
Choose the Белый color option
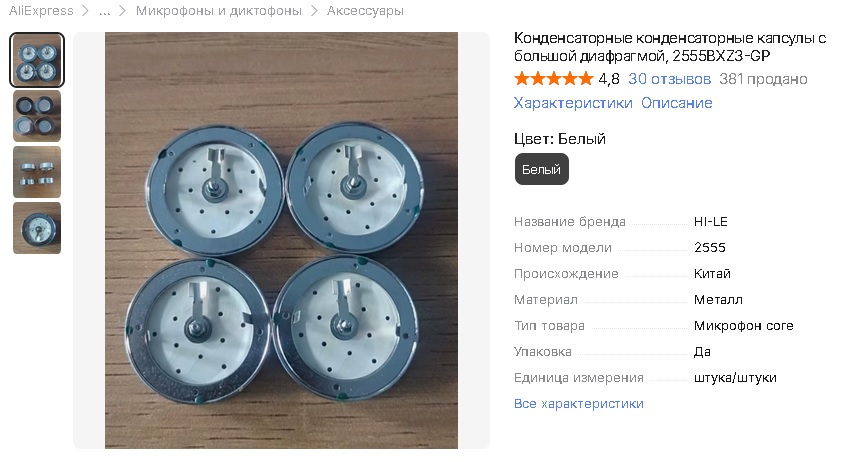(x=541, y=169)
